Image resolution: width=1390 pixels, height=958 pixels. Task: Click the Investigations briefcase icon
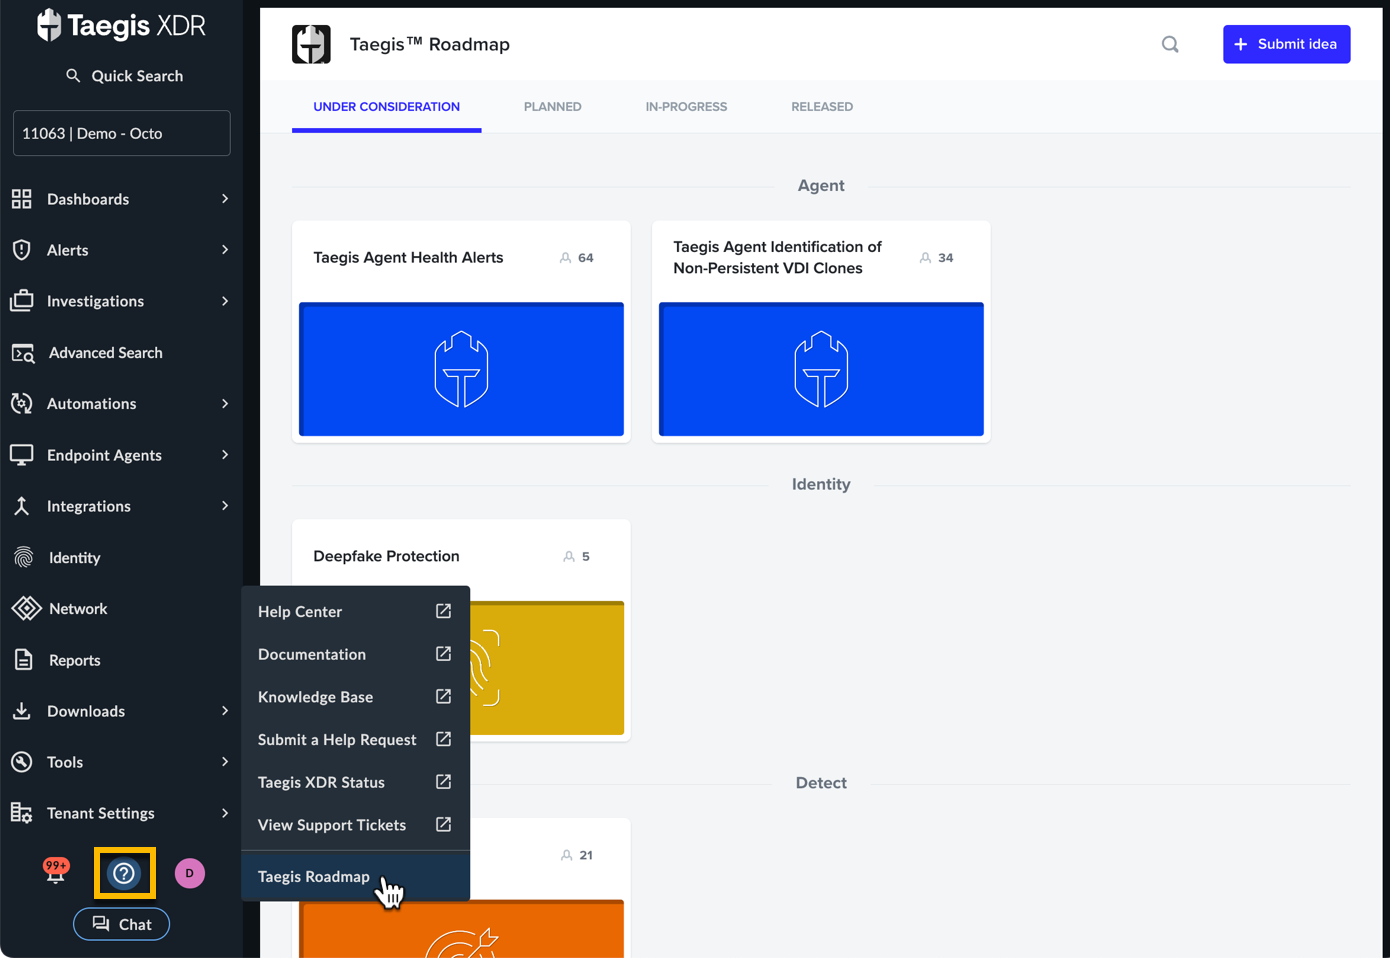[22, 301]
